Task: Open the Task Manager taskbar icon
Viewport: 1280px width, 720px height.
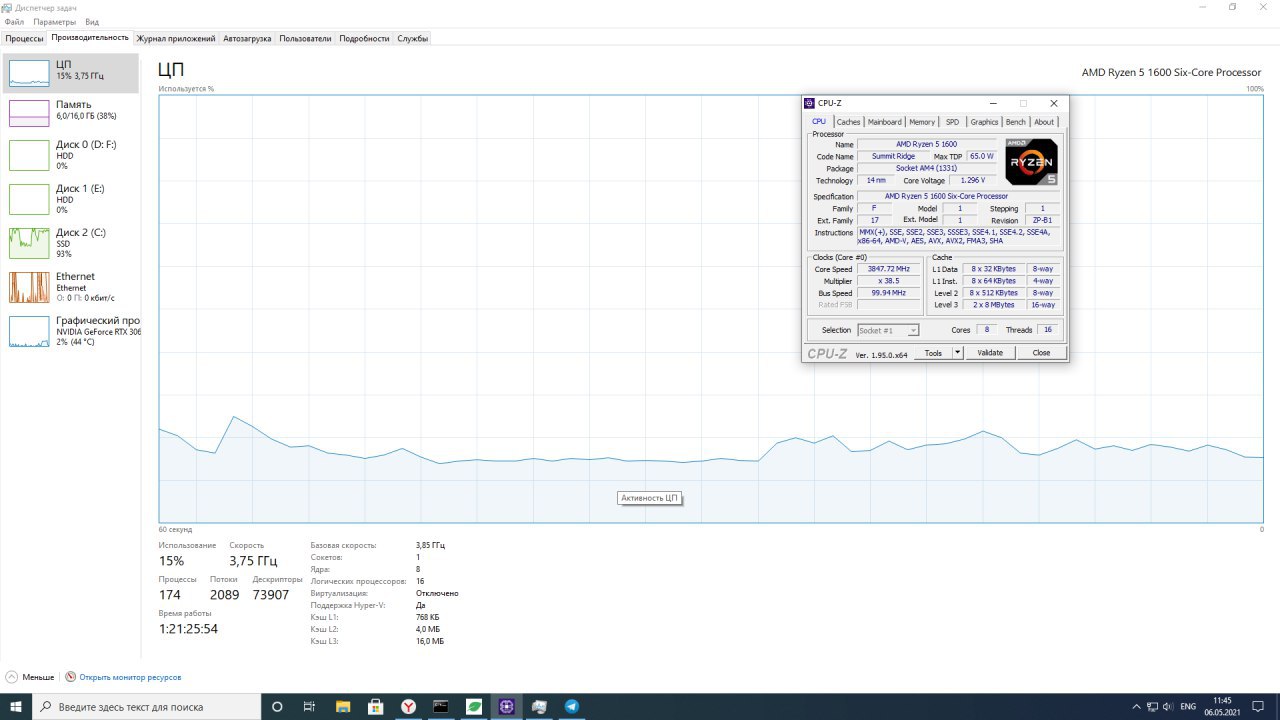Action: [x=540, y=706]
